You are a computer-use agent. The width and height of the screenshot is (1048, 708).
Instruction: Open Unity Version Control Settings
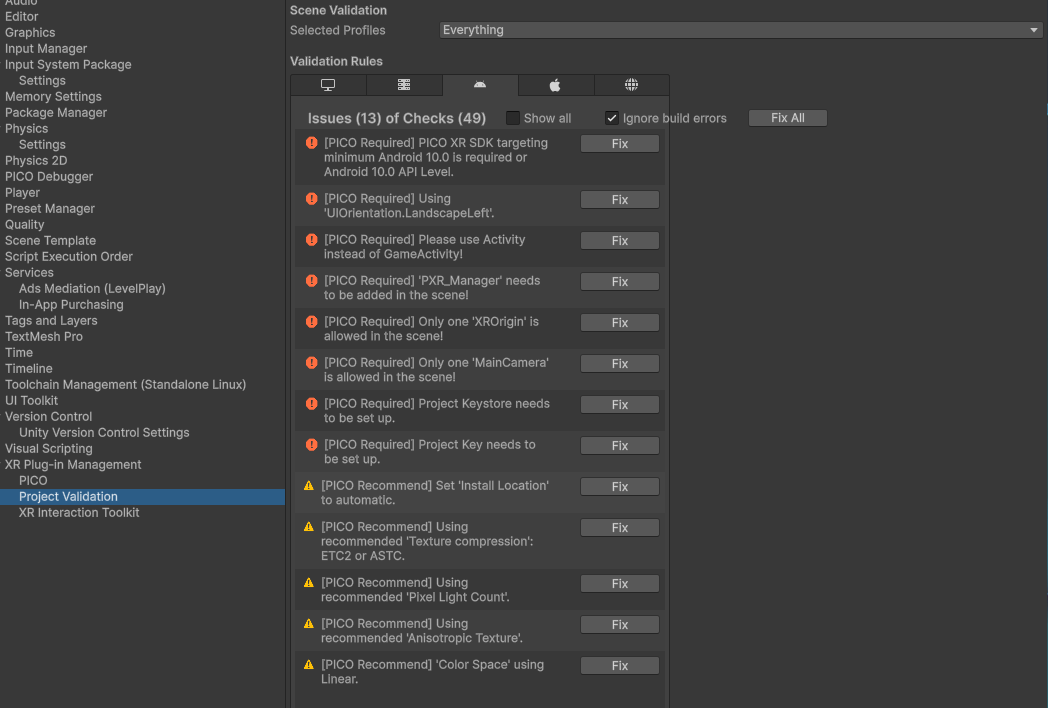(104, 433)
